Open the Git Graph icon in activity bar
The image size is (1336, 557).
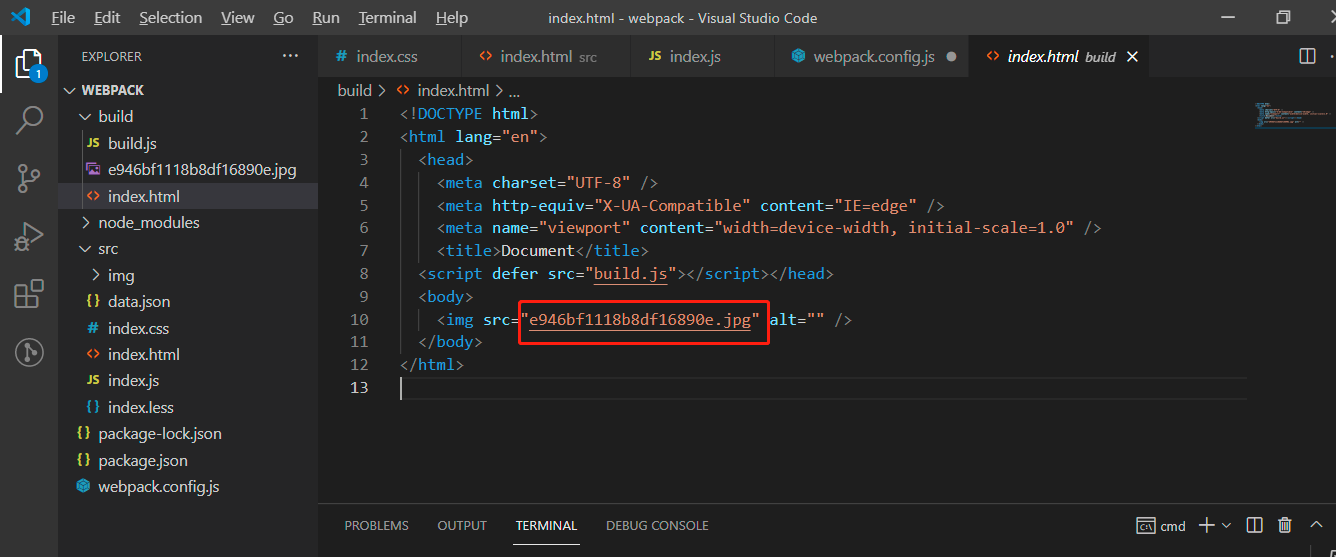pyautogui.click(x=29, y=352)
